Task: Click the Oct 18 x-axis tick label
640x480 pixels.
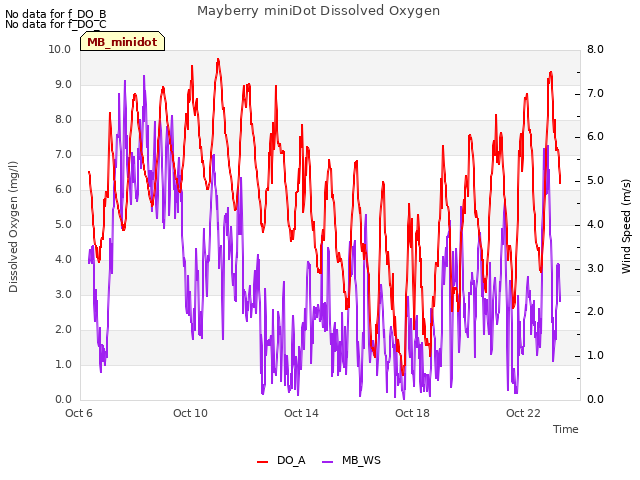Action: point(412,413)
